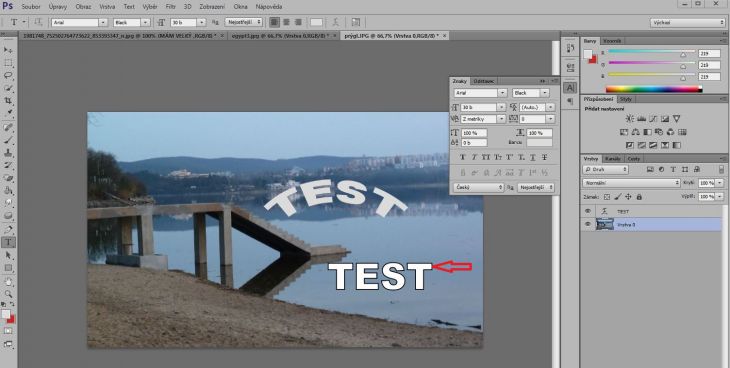Viewport: 730px width, 368px height.
Task: Add a Brightness/Contrast adjustment
Action: 629,119
